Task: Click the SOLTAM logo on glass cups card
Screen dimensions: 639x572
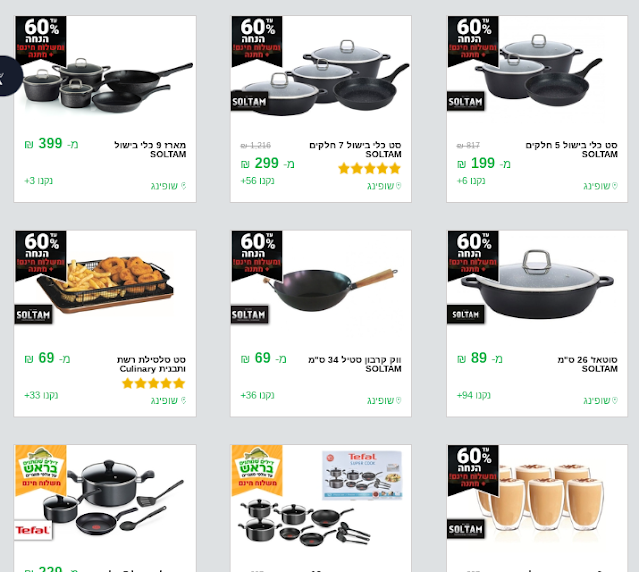Action: click(x=465, y=529)
